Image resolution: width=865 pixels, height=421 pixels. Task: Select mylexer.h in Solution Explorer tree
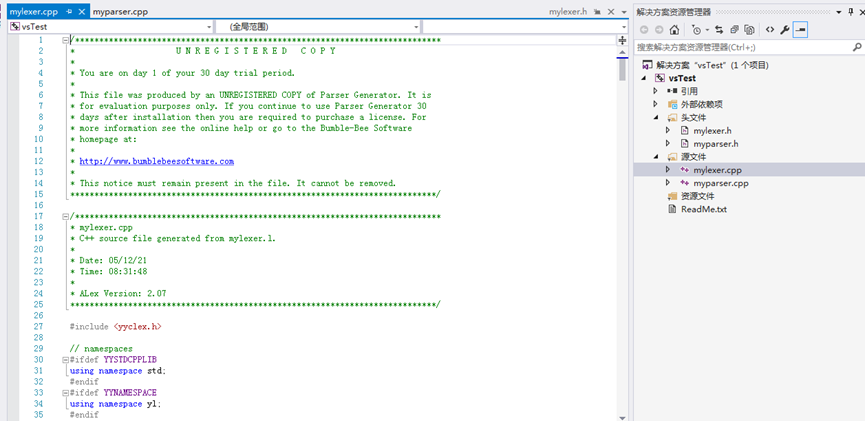[x=712, y=131]
